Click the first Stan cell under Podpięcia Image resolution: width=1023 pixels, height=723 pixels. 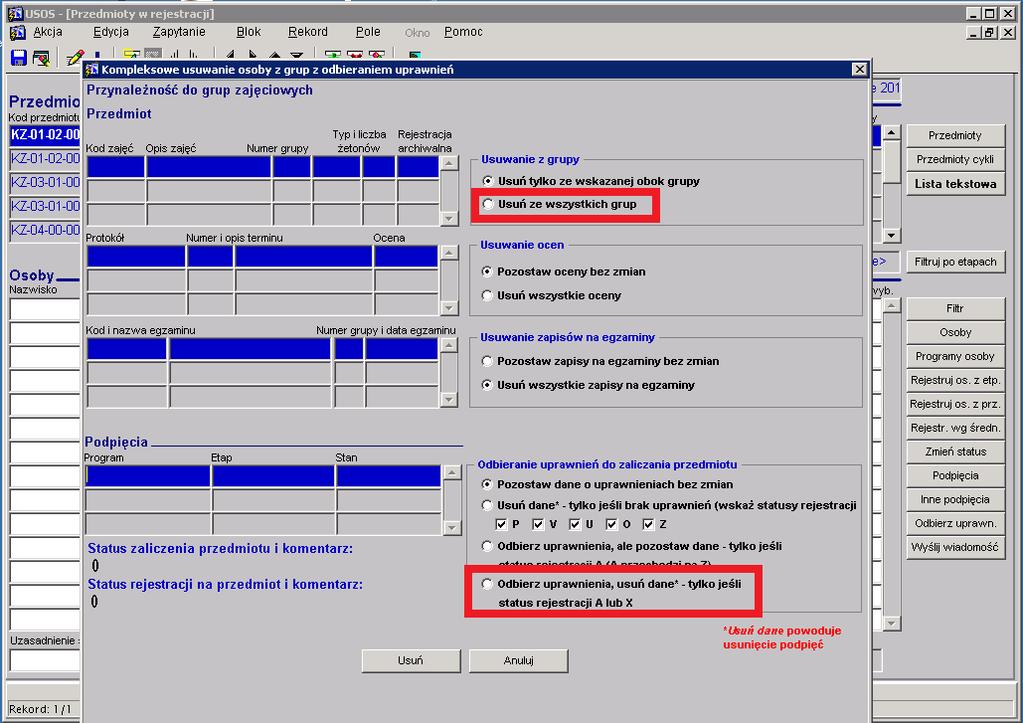388,476
